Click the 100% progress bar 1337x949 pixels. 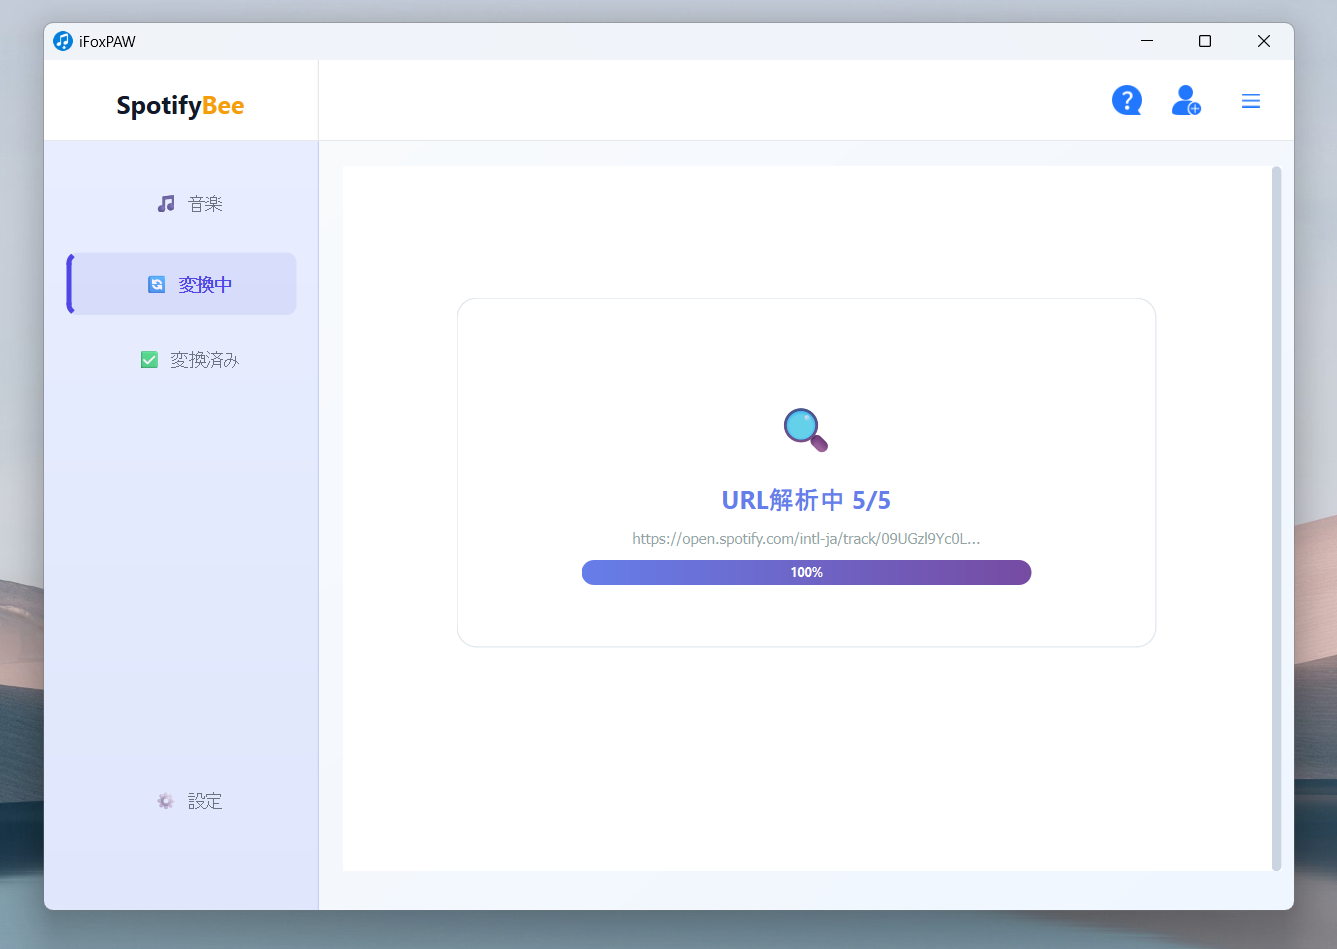point(806,572)
